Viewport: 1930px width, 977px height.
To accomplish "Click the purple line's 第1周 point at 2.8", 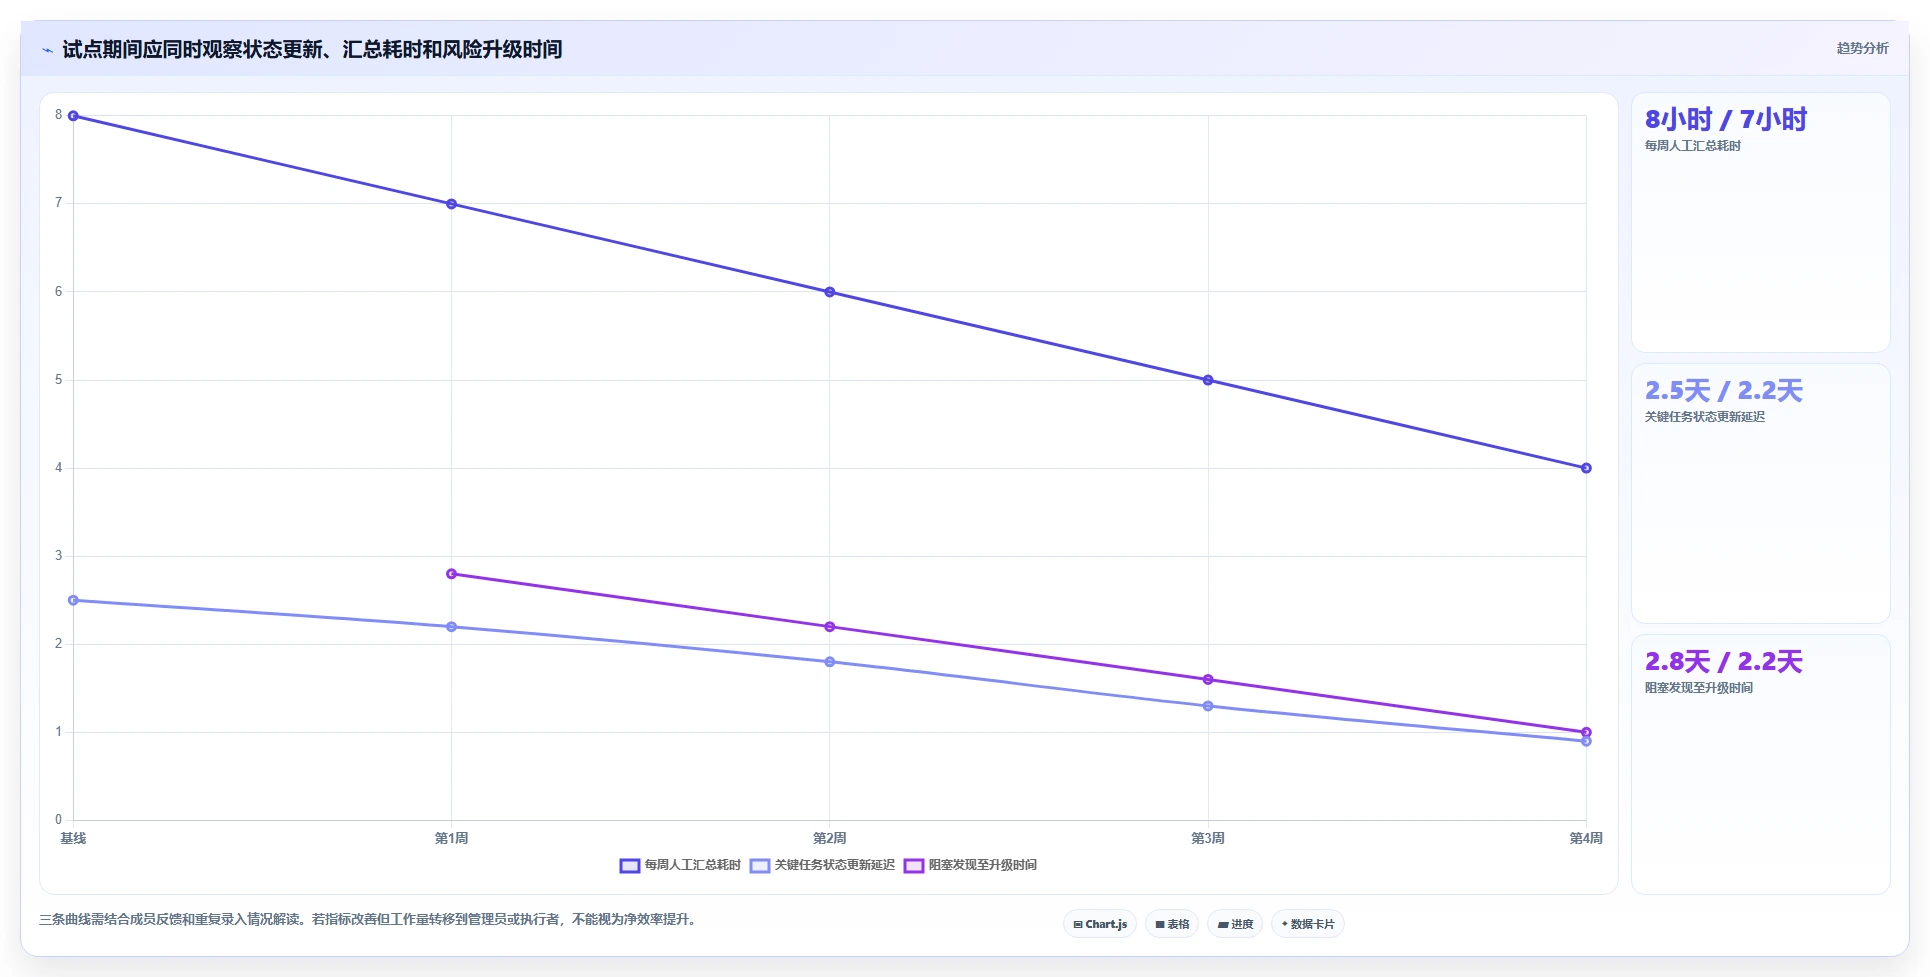I will pyautogui.click(x=451, y=574).
